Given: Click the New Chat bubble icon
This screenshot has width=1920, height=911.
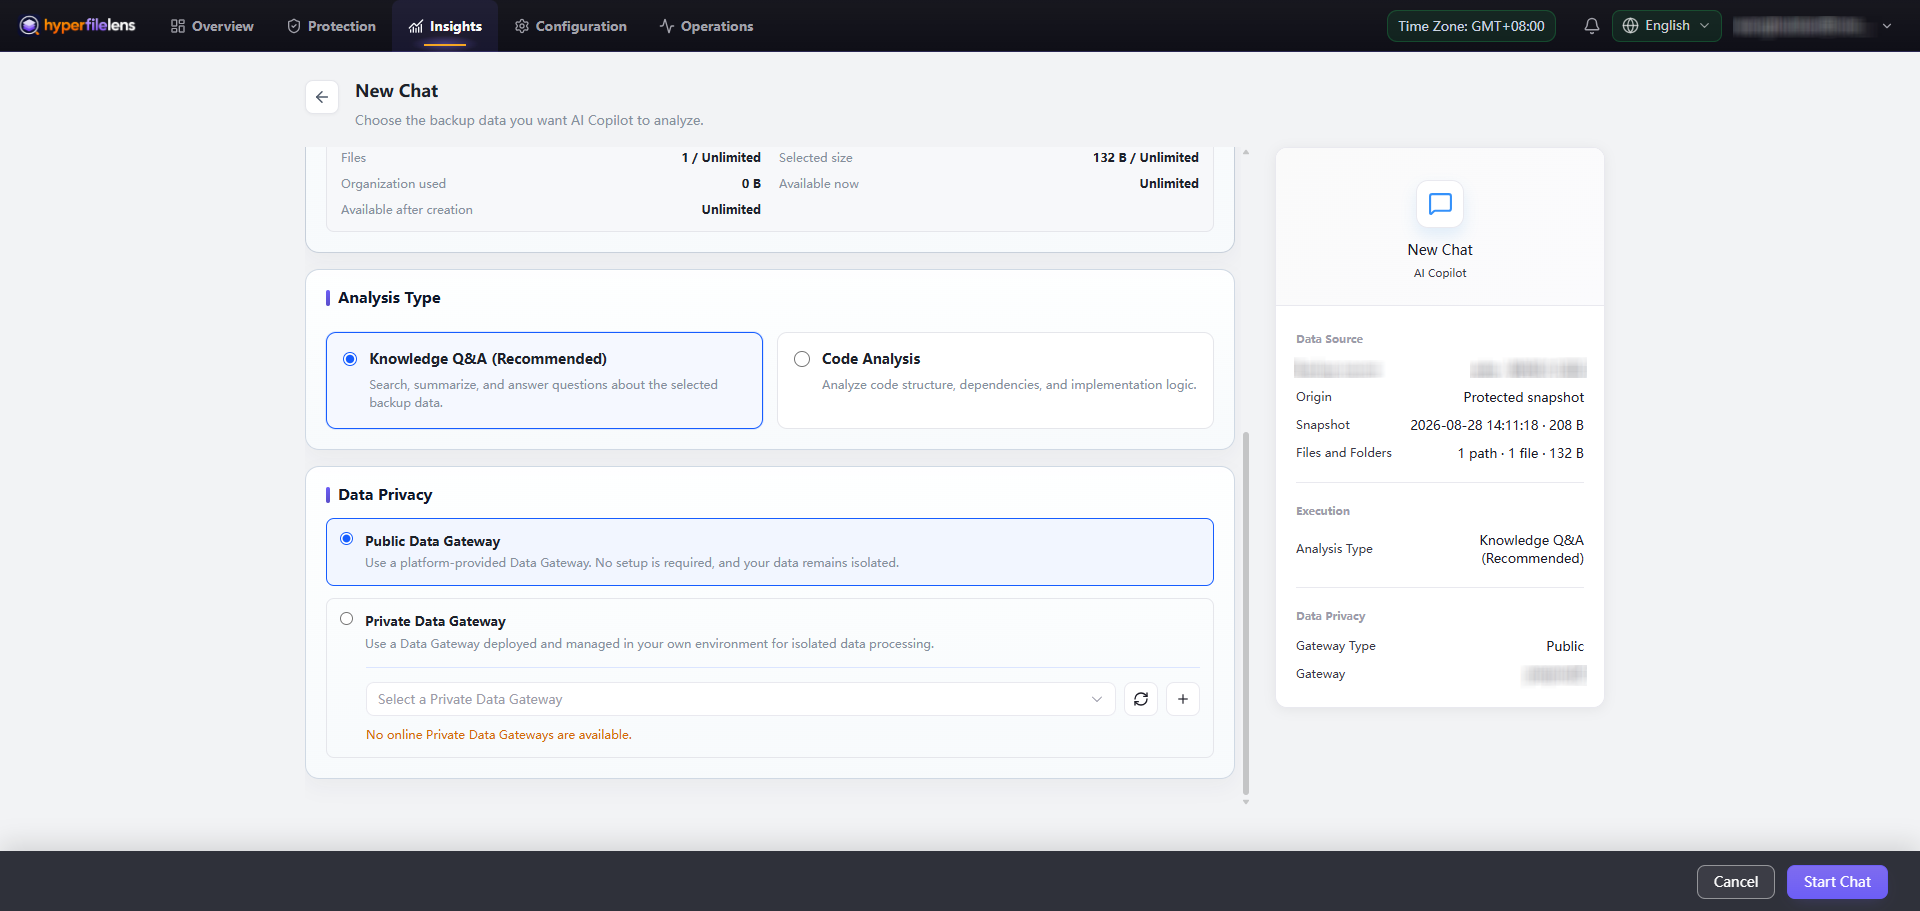Looking at the screenshot, I should 1440,204.
